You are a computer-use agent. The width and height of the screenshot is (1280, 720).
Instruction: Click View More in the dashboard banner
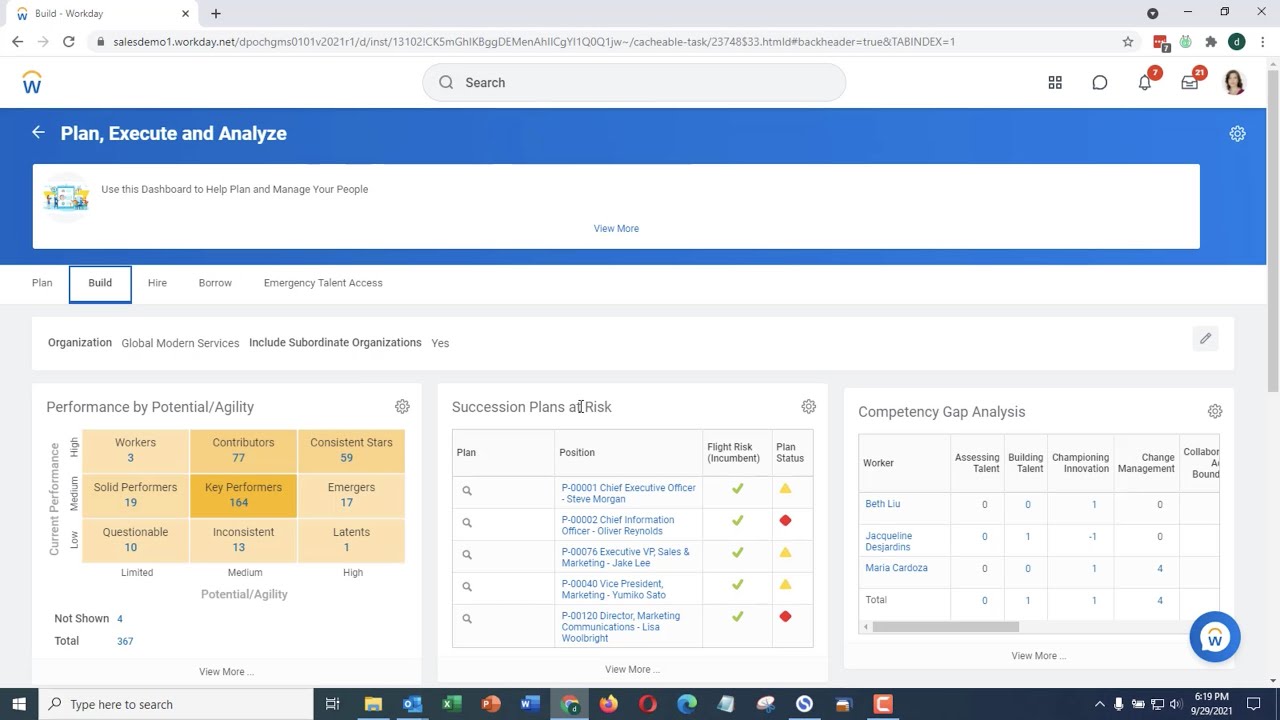pyautogui.click(x=616, y=229)
